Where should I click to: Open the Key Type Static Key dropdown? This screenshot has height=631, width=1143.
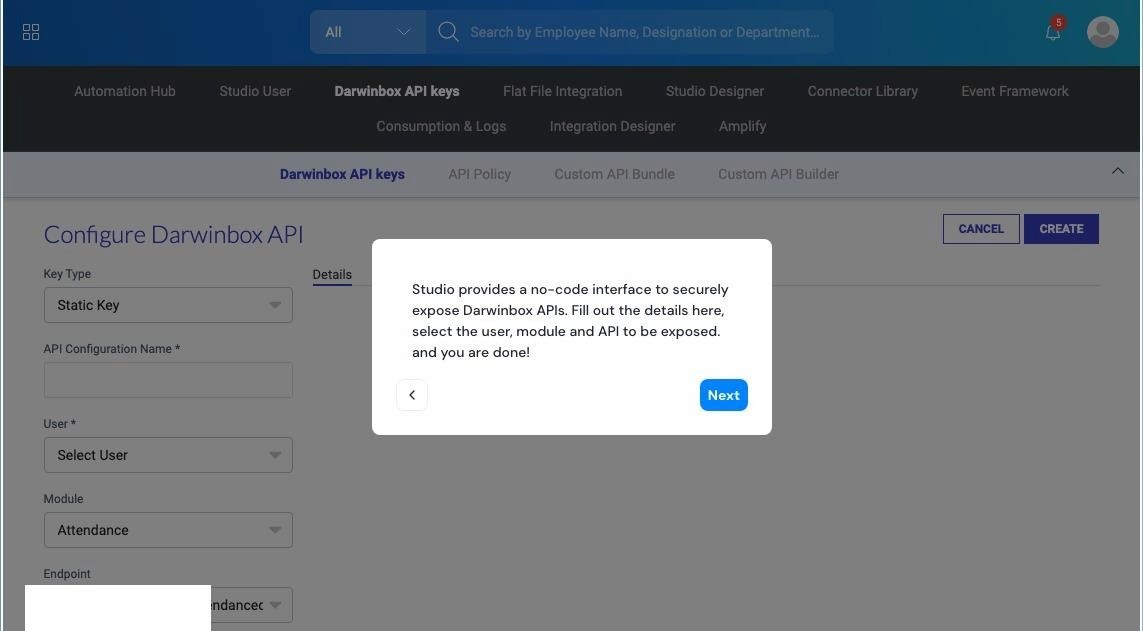click(168, 305)
